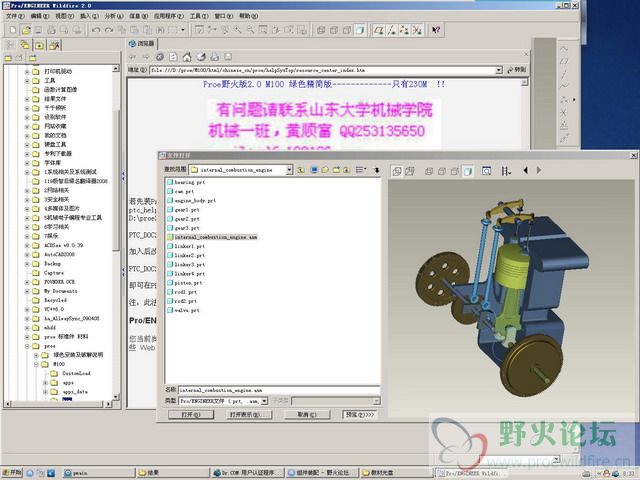Click the New file icon in main toolbar
This screenshot has width=640, height=480.
click(x=13, y=30)
